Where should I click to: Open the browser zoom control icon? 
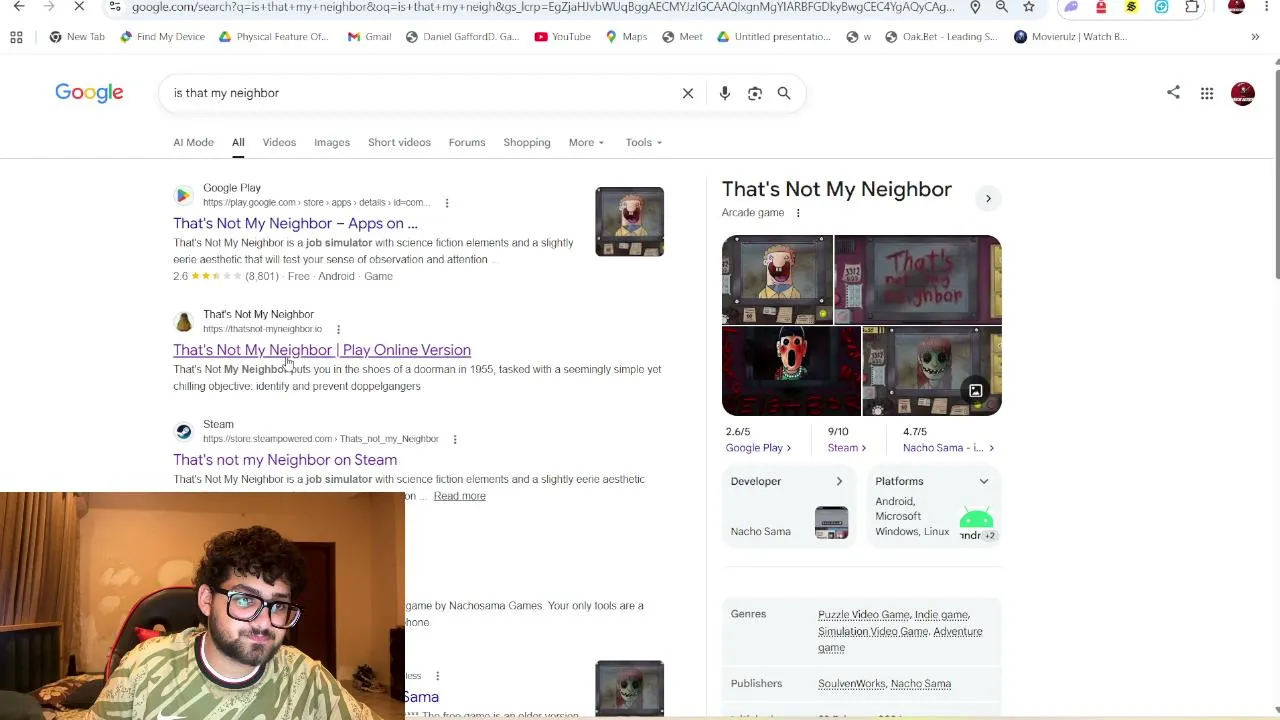click(x=1001, y=7)
